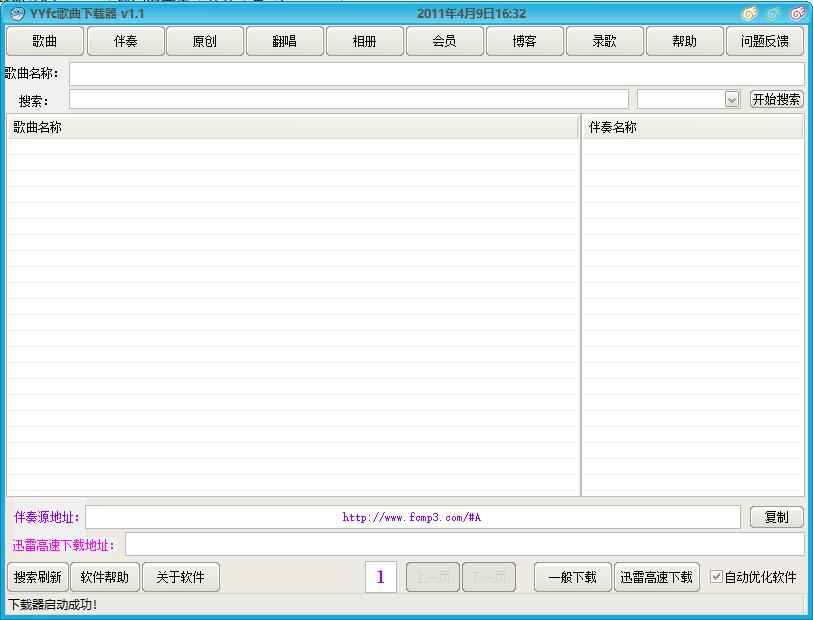
Task: Click the pink winged icon in title bar
Action: point(797,14)
